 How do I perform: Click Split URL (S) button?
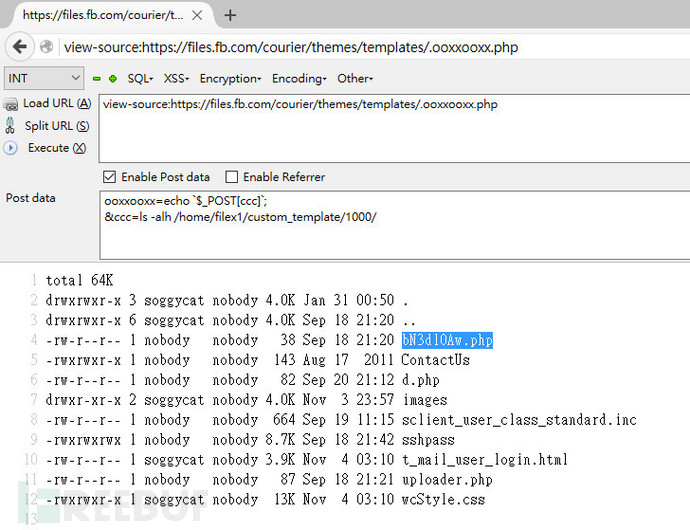pos(57,126)
